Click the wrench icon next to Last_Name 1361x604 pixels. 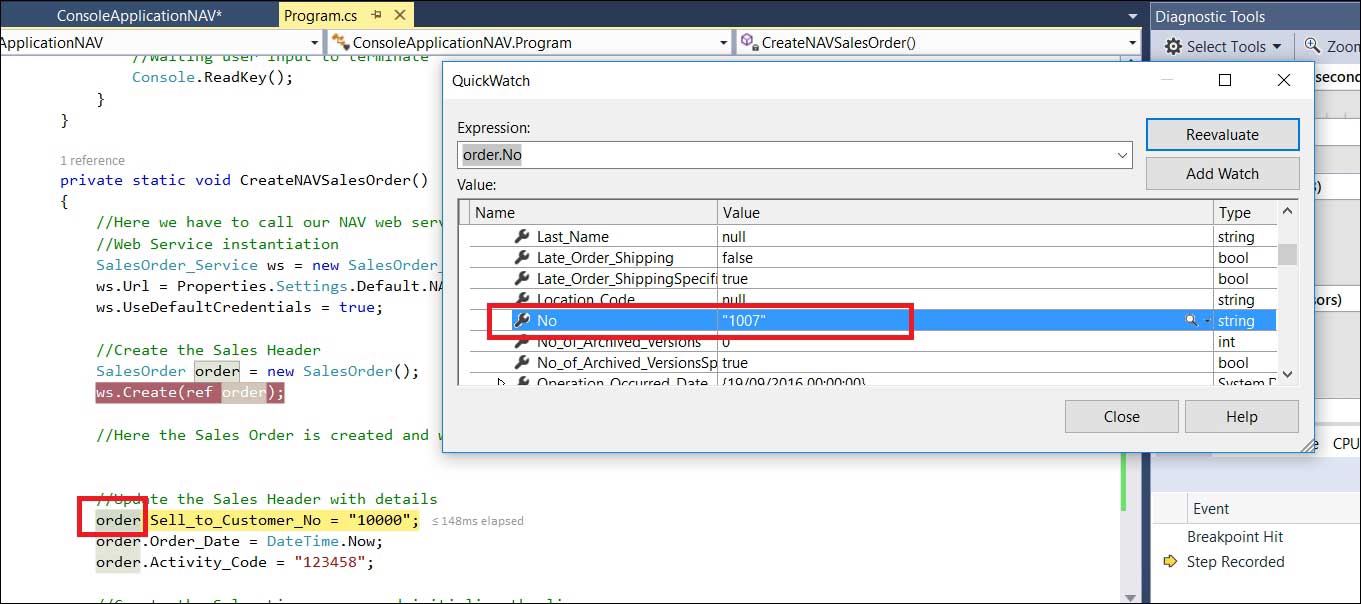pos(521,237)
